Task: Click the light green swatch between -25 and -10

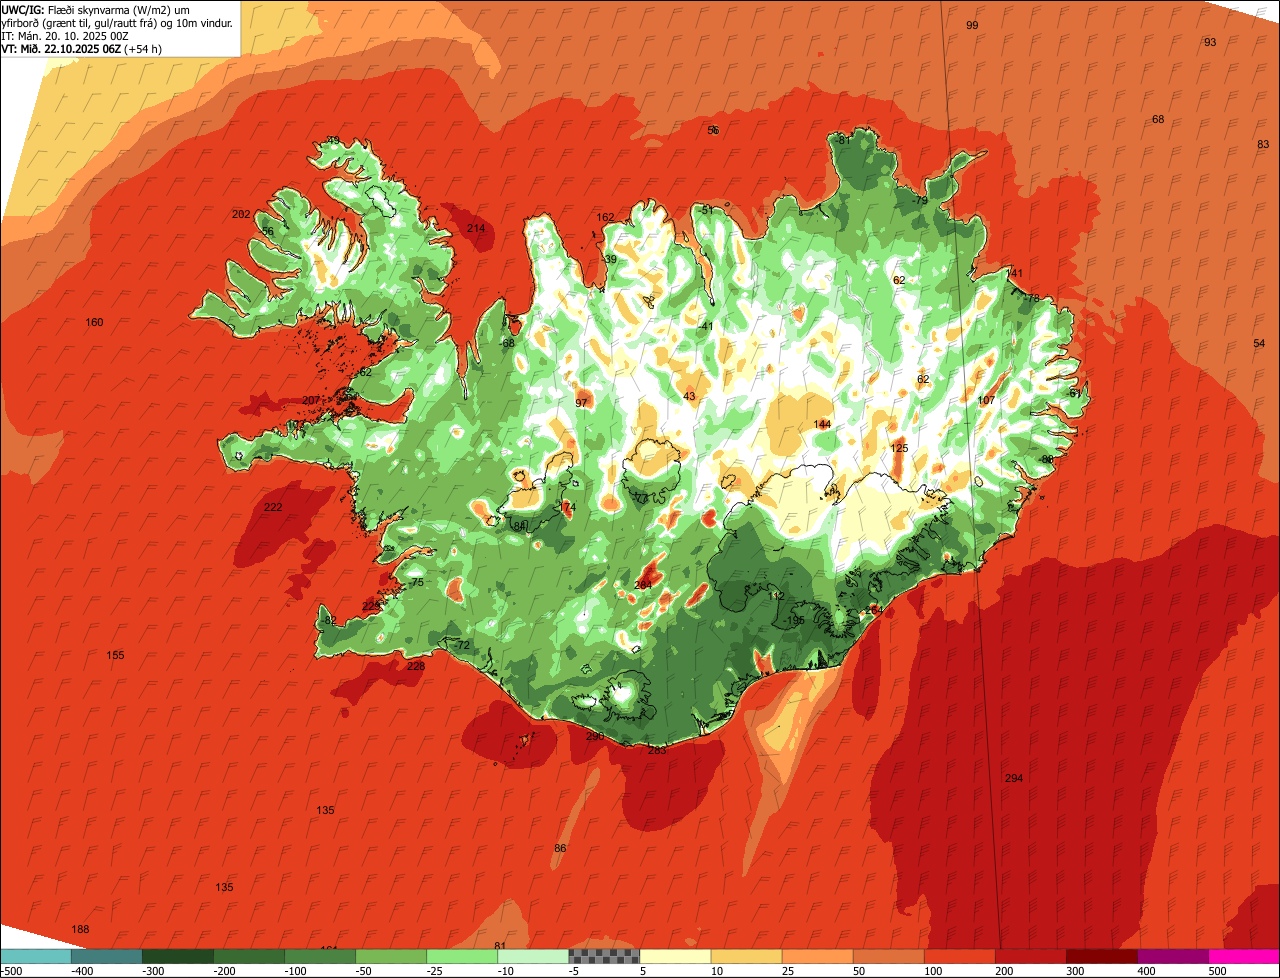Action: [x=462, y=957]
